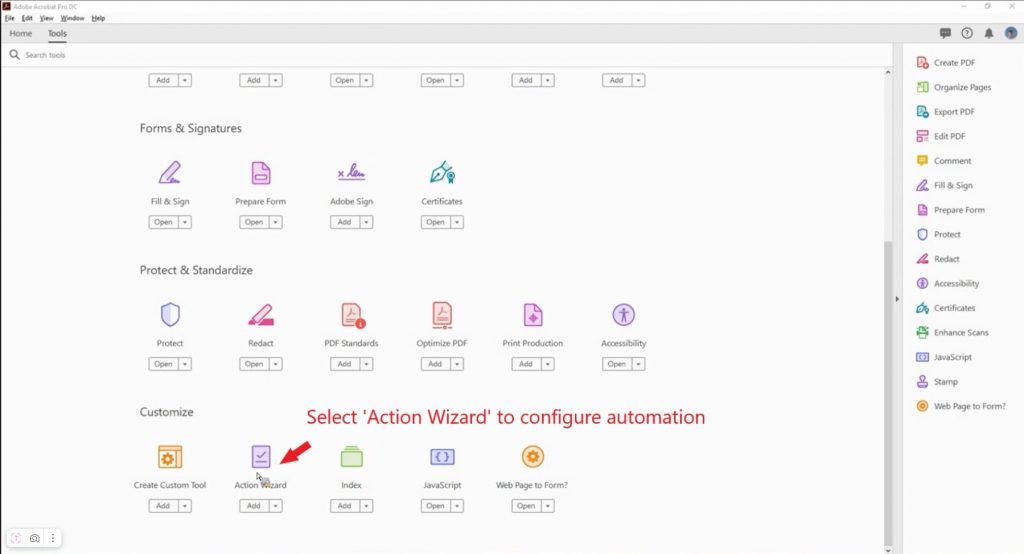Open the Help menu
The width and height of the screenshot is (1024, 554).
(x=98, y=18)
